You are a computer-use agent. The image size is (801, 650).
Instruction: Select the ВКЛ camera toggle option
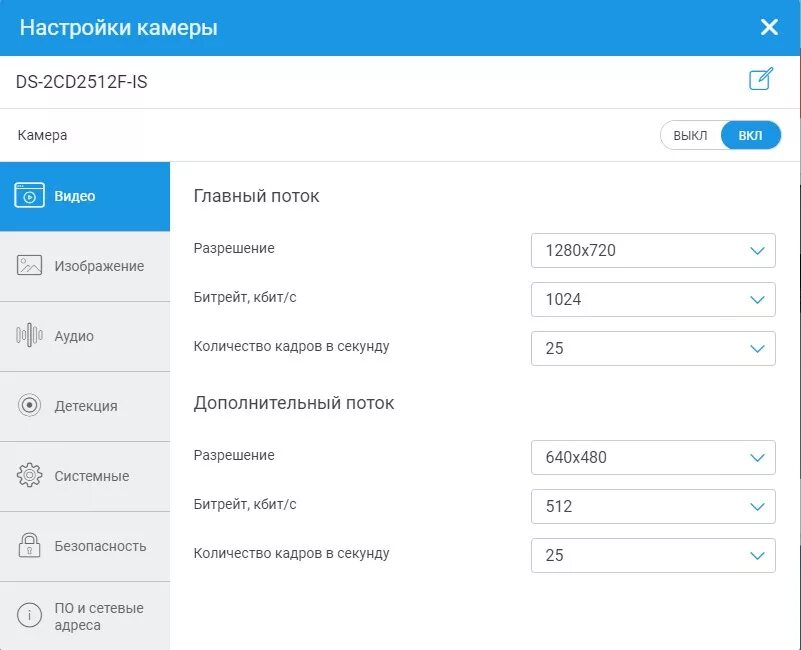coord(750,136)
